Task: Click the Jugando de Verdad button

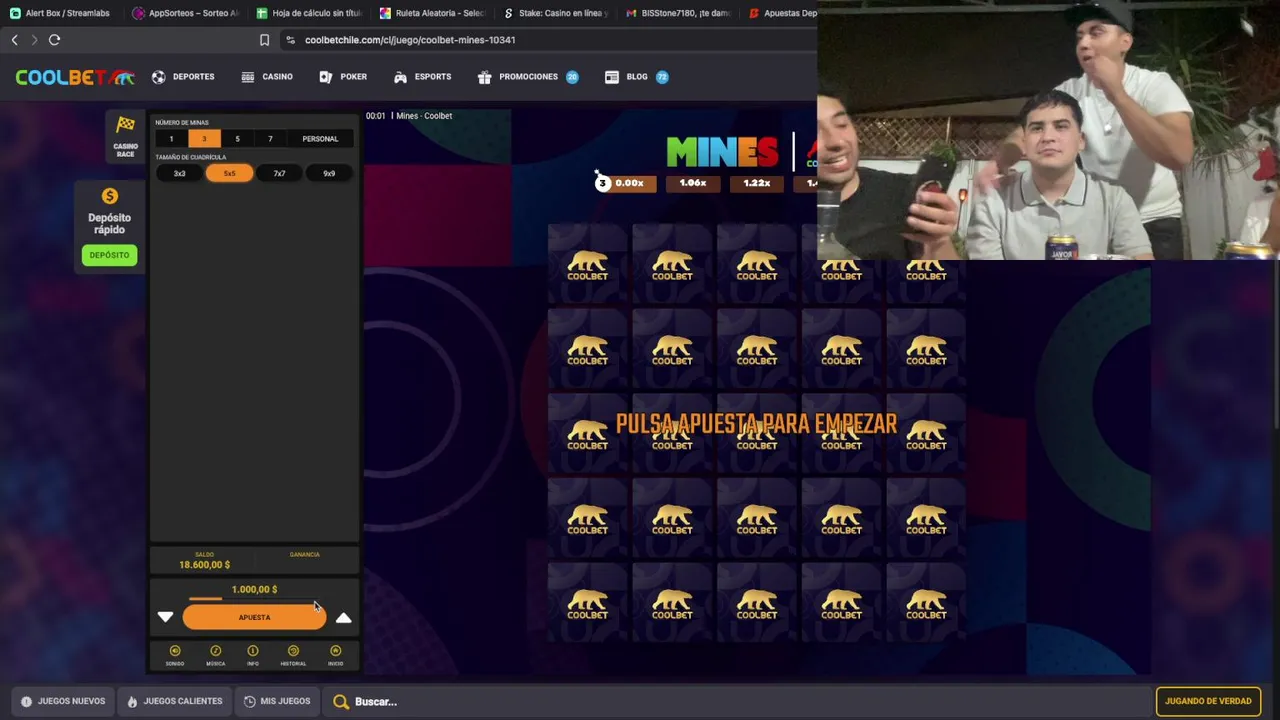Action: click(1208, 701)
